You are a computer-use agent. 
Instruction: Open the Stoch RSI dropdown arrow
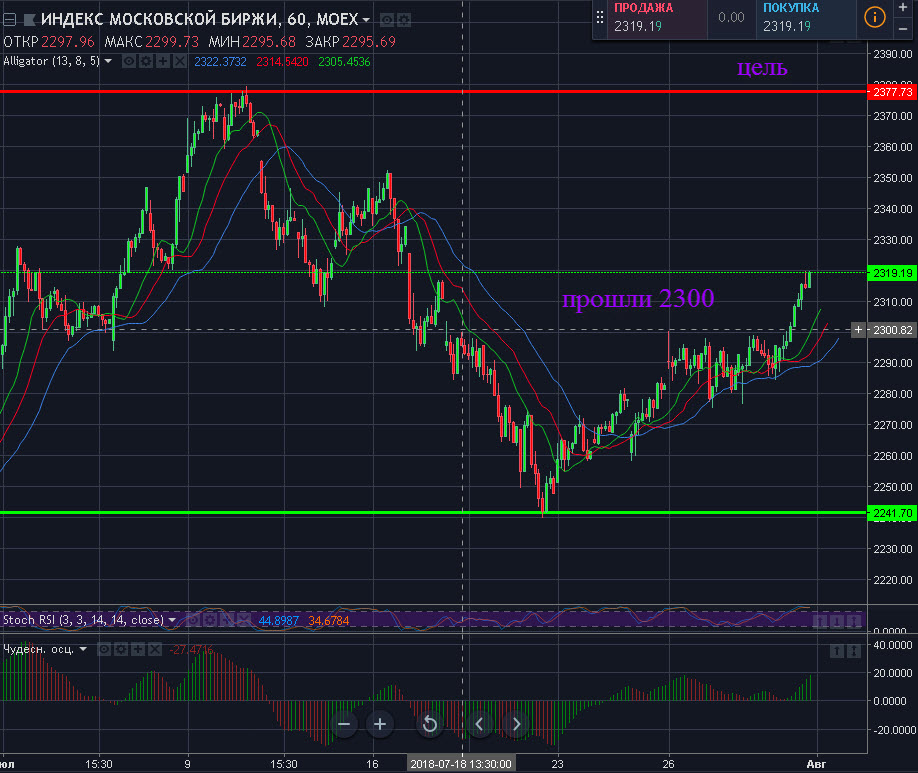172,620
